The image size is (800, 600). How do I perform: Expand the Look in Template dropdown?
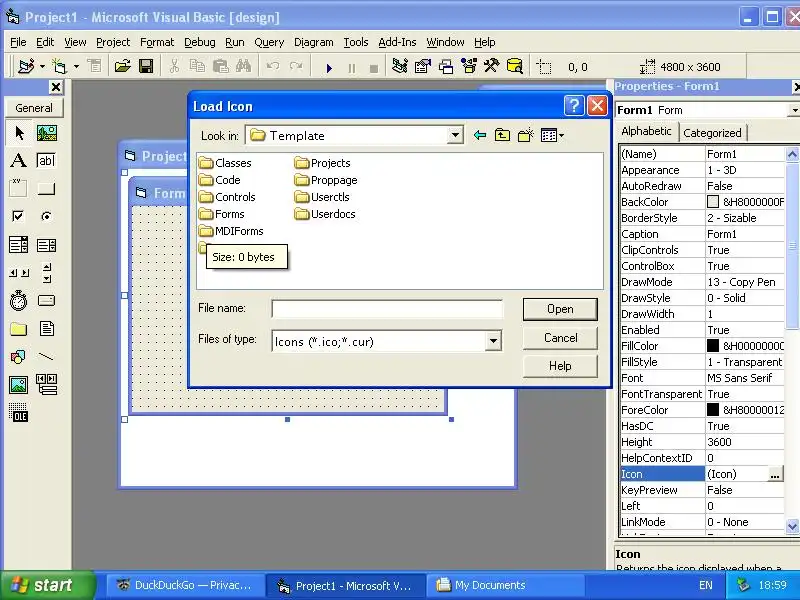(x=455, y=136)
